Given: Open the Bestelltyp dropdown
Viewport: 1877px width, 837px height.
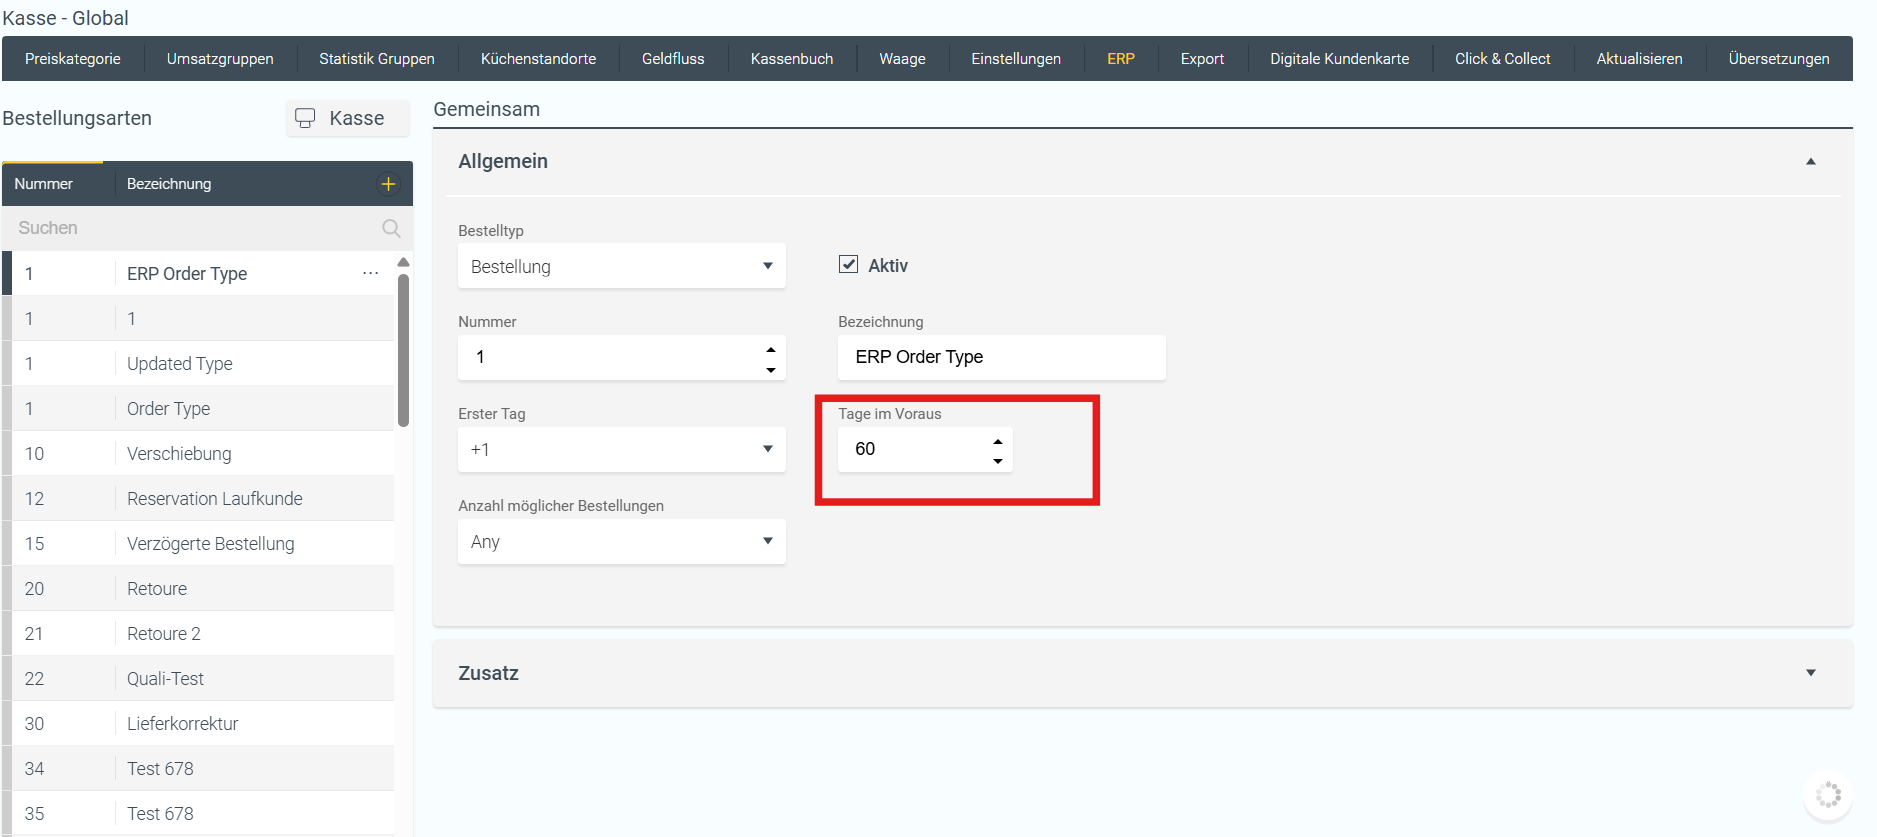Looking at the screenshot, I should [x=622, y=266].
